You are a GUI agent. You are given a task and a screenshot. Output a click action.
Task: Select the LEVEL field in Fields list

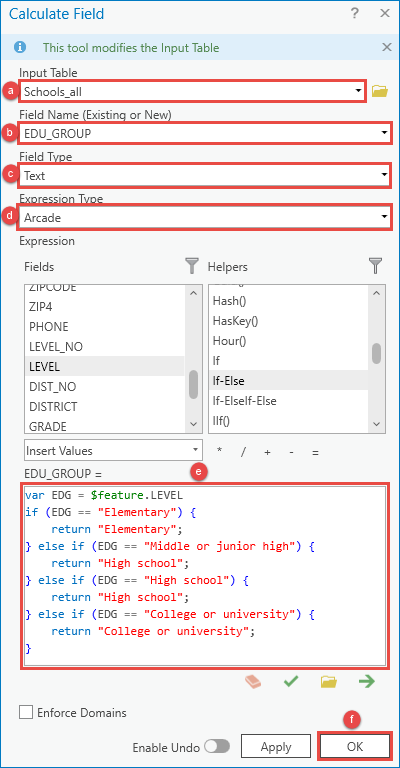[x=104, y=366]
